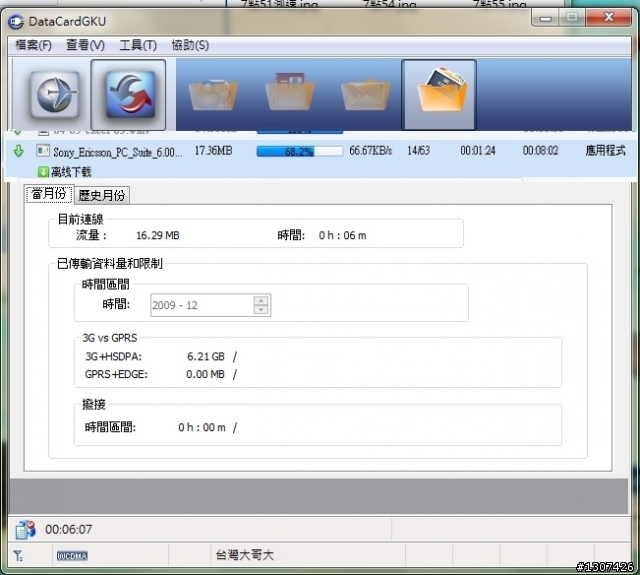Open the envelope messages folder icon
Screen dimensions: 640x575
coord(365,95)
